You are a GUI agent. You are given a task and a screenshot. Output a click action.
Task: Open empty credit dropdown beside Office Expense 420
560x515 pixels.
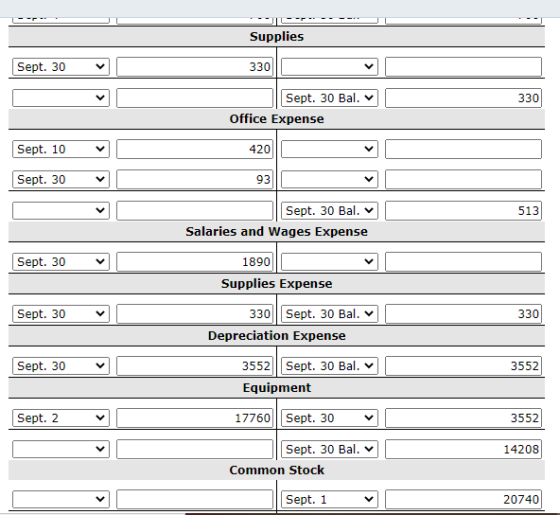329,149
